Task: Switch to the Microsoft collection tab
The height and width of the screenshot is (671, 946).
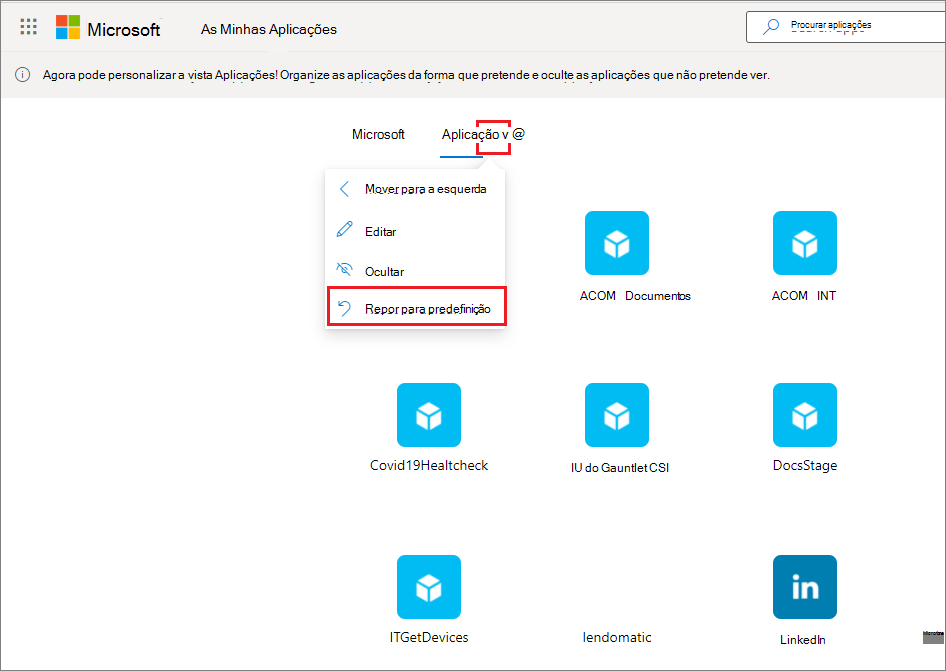Action: 378,134
